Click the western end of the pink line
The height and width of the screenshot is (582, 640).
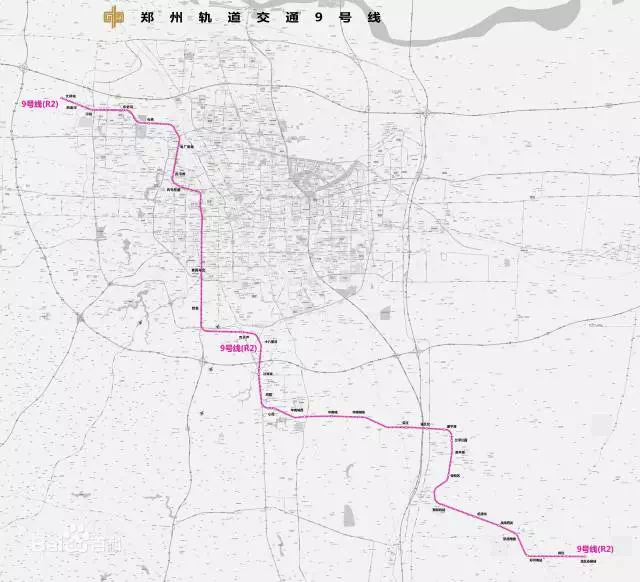pos(62,98)
